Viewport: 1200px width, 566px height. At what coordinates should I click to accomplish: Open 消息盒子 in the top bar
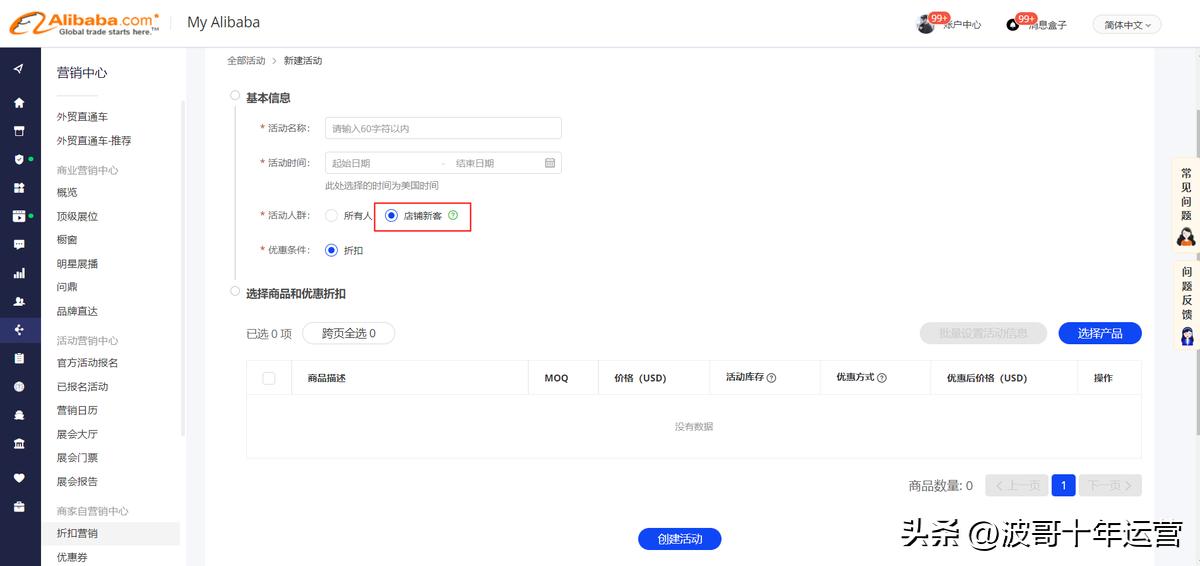point(1047,25)
